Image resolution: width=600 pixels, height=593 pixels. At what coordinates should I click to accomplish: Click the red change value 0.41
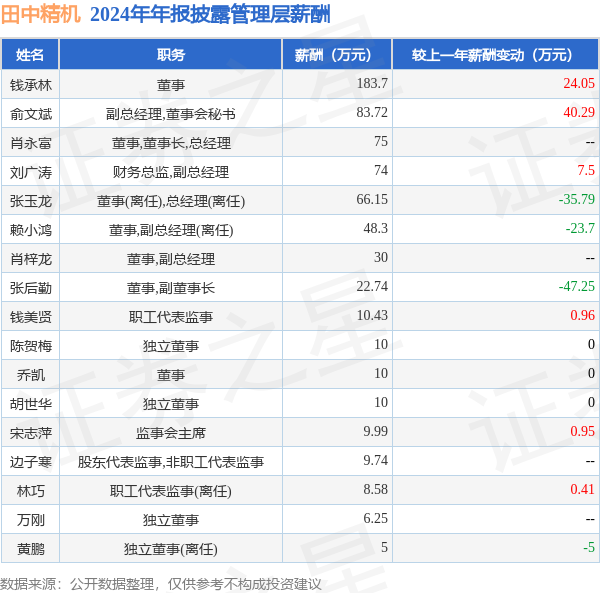coord(583,489)
